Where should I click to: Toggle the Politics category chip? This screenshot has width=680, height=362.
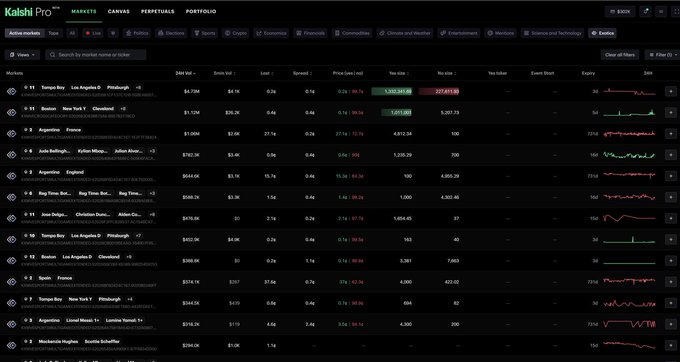[x=137, y=33]
